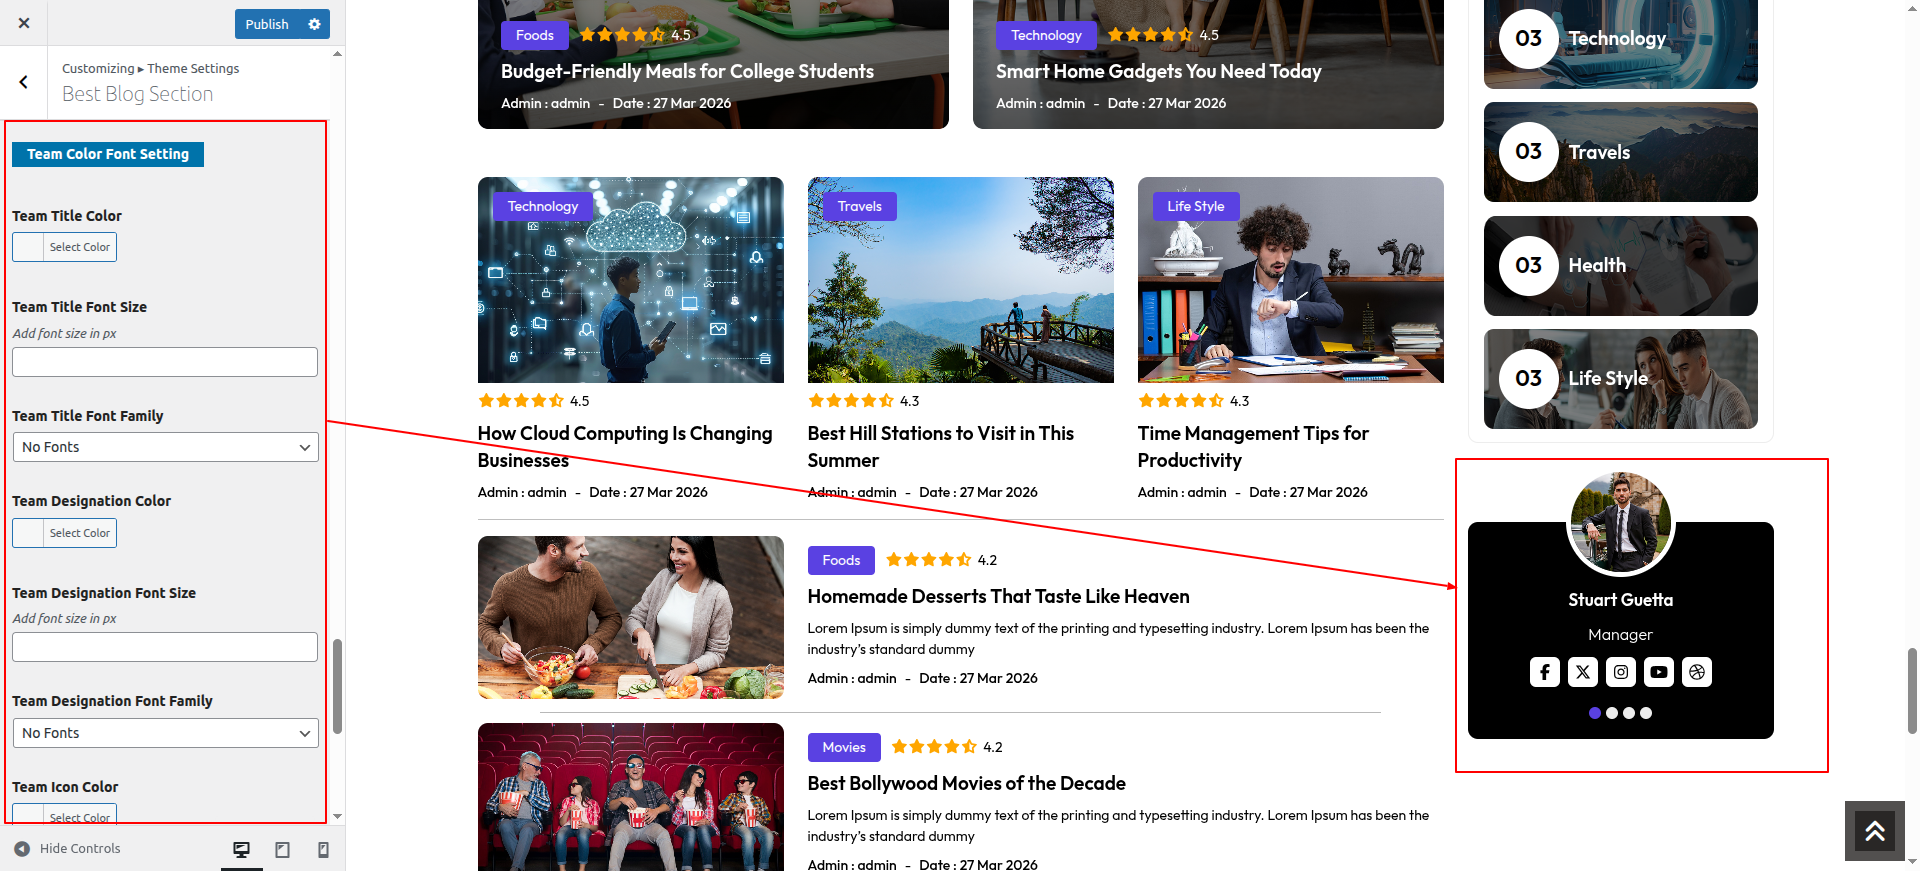The height and width of the screenshot is (871, 1920).
Task: Expand Team Title Font Family dropdown
Action: pyautogui.click(x=165, y=447)
